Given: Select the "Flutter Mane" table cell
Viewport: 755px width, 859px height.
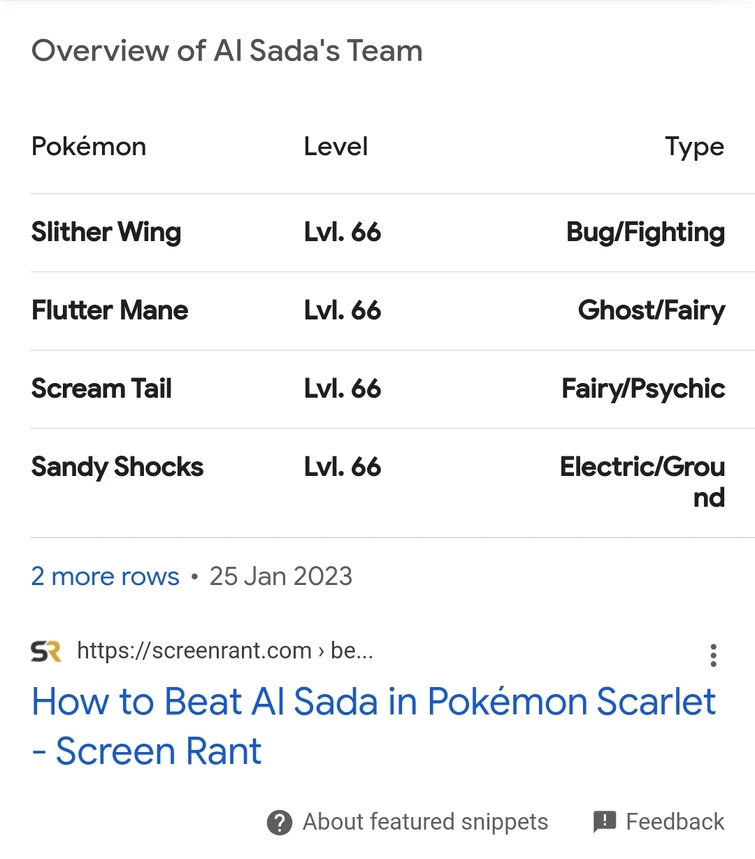Looking at the screenshot, I should [110, 310].
